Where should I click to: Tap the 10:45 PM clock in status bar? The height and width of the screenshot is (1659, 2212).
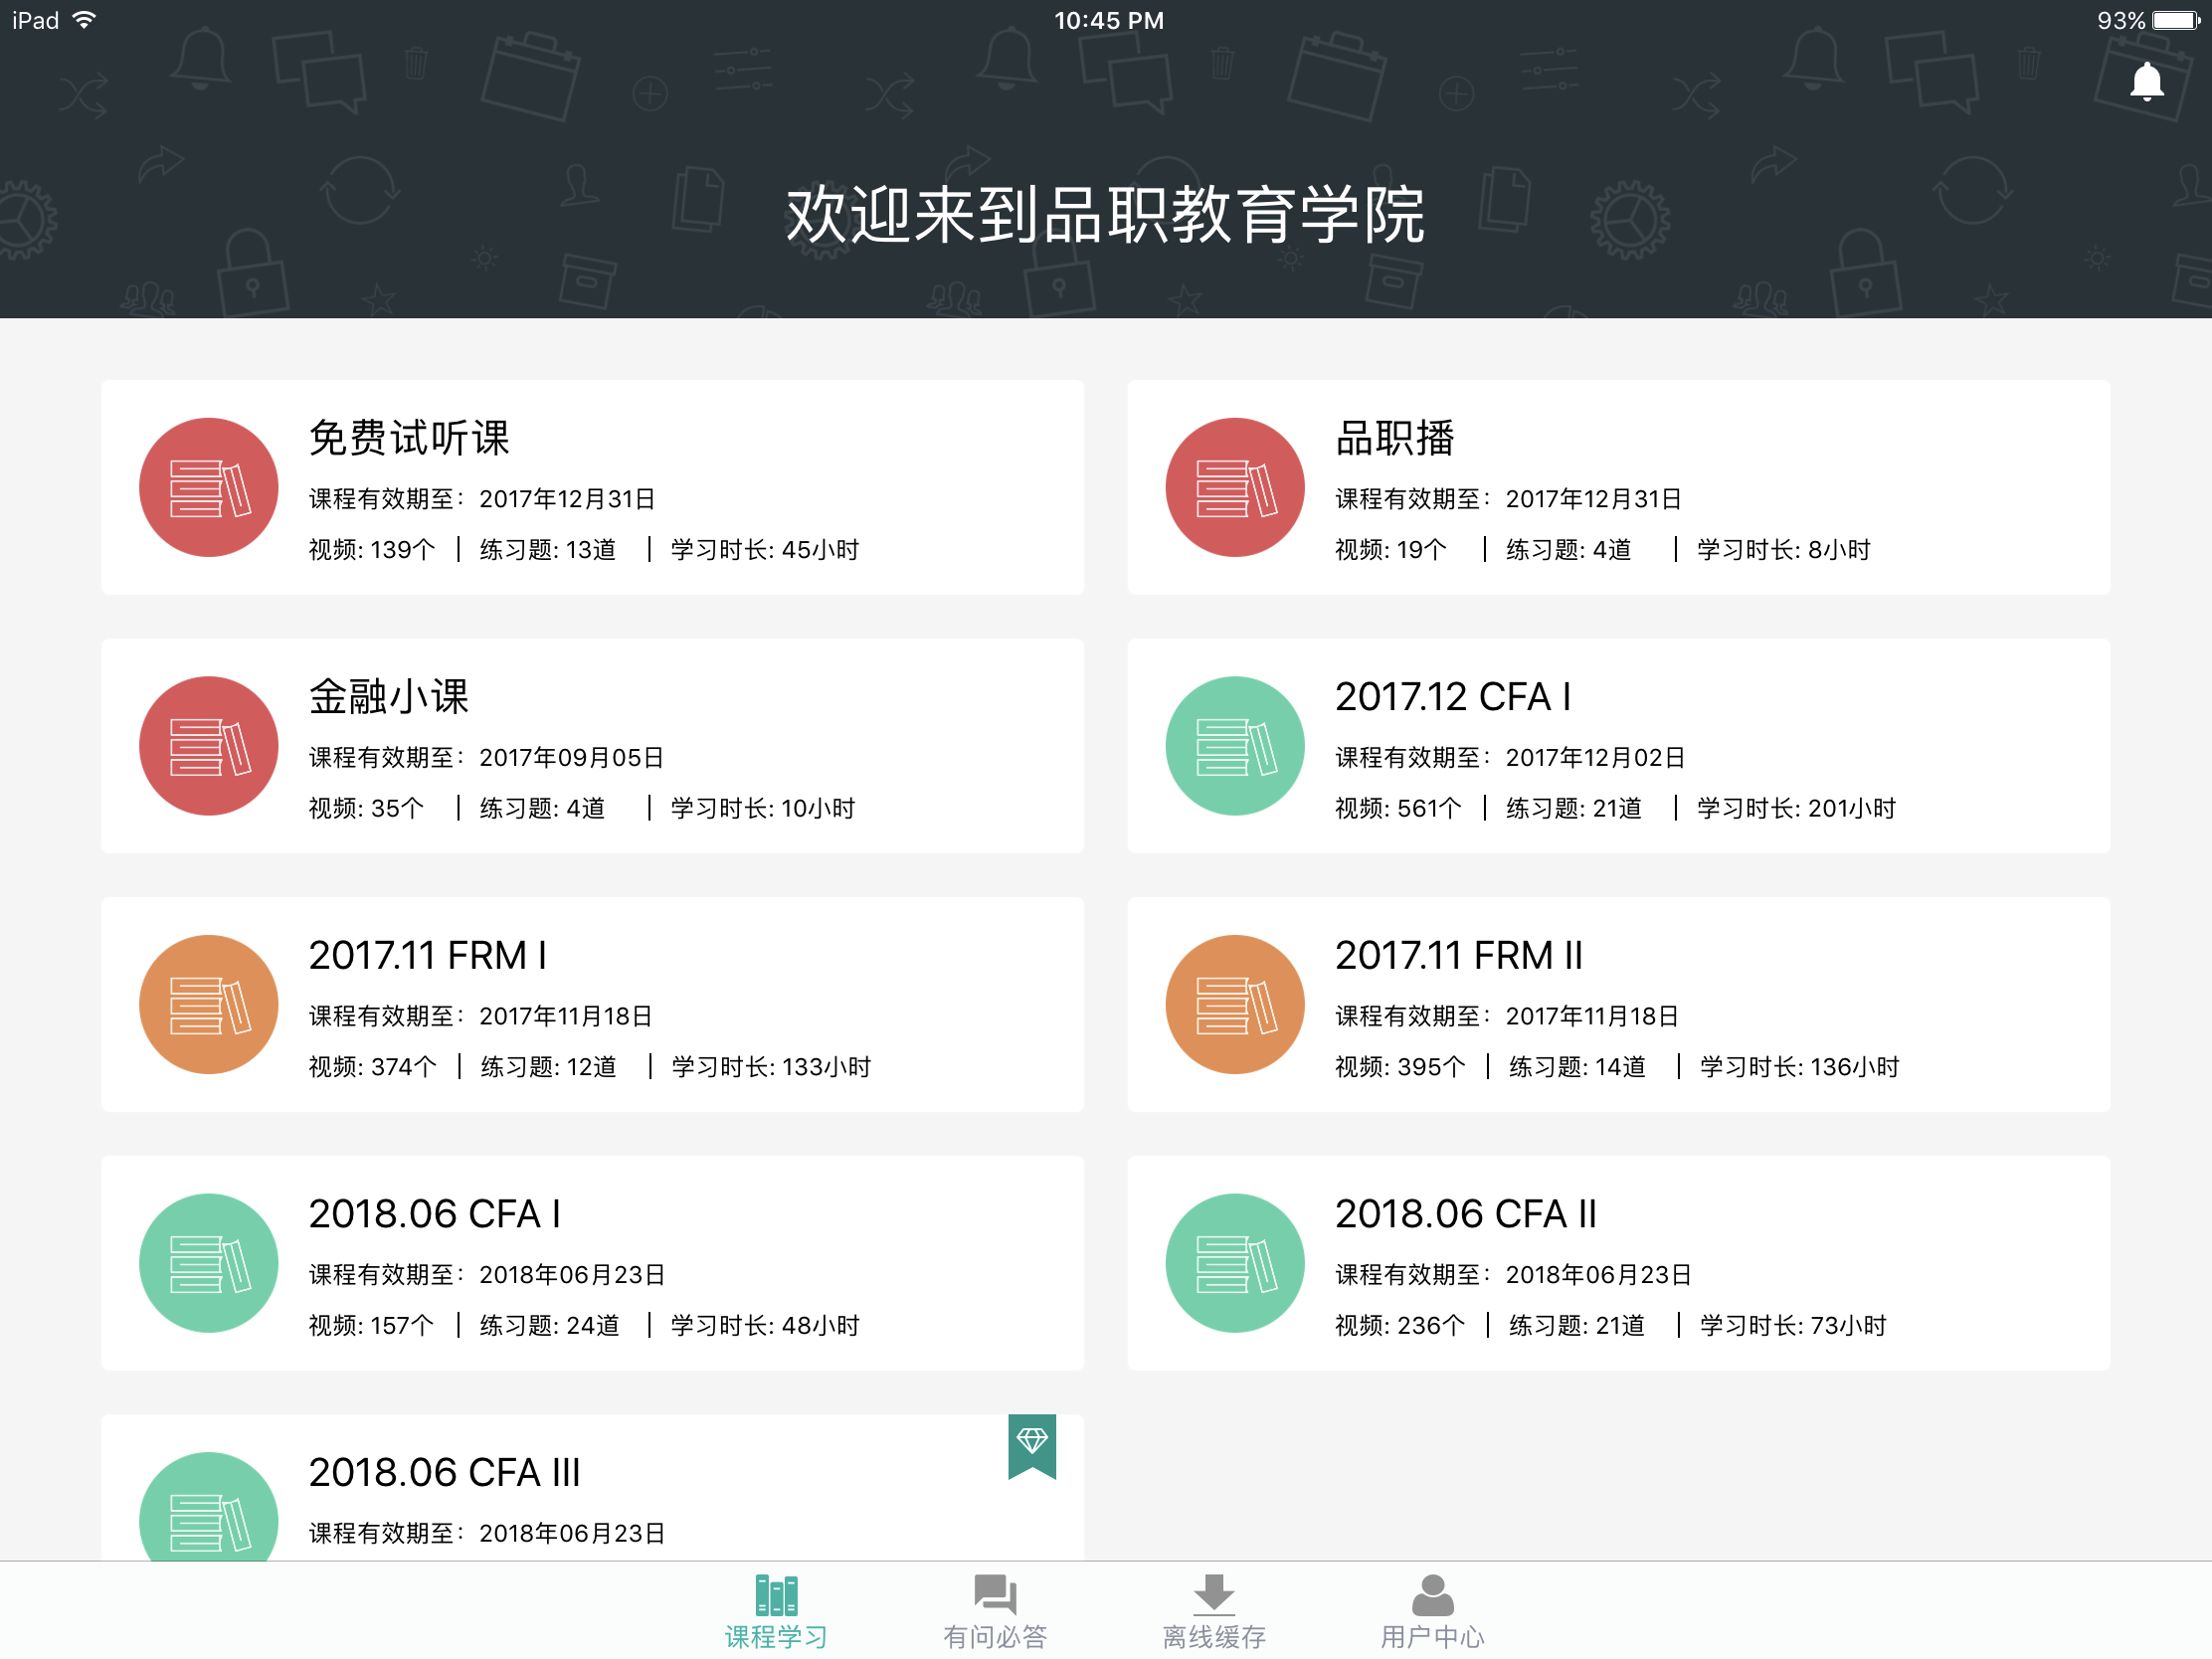point(1109,20)
